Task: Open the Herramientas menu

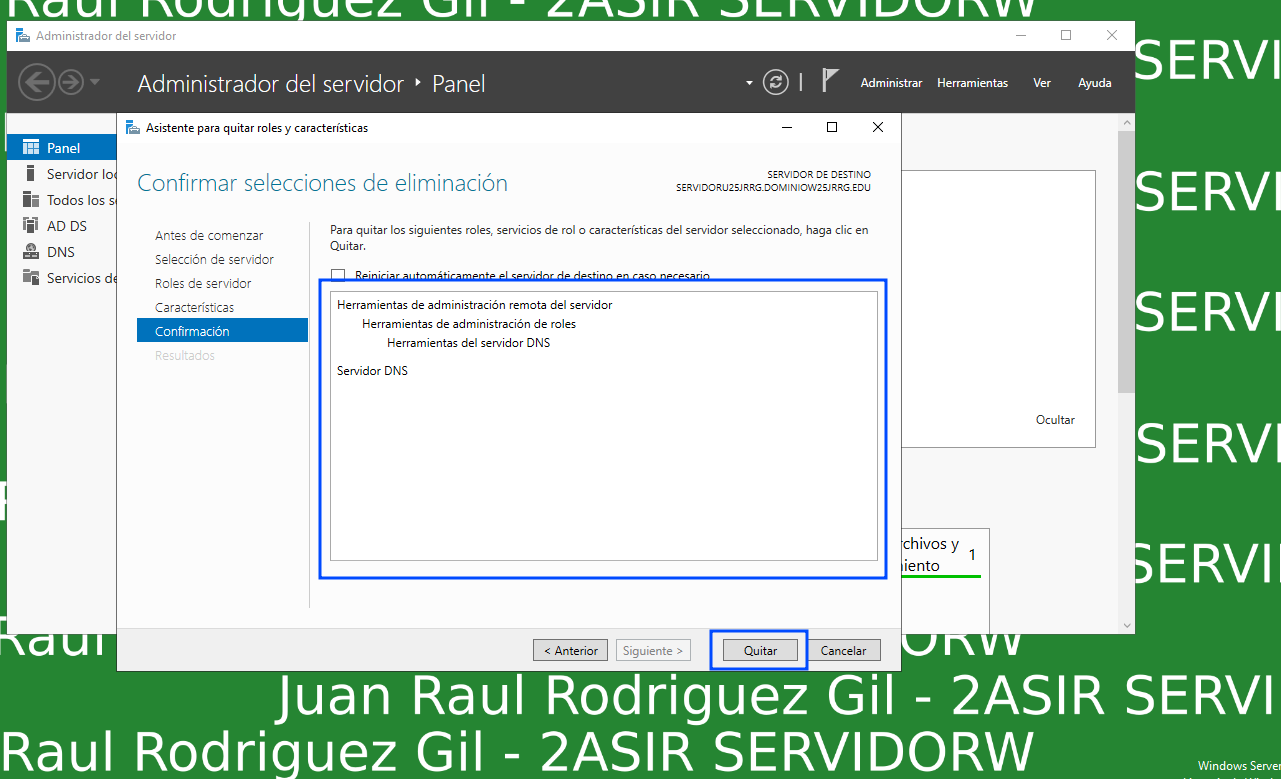Action: (x=972, y=83)
